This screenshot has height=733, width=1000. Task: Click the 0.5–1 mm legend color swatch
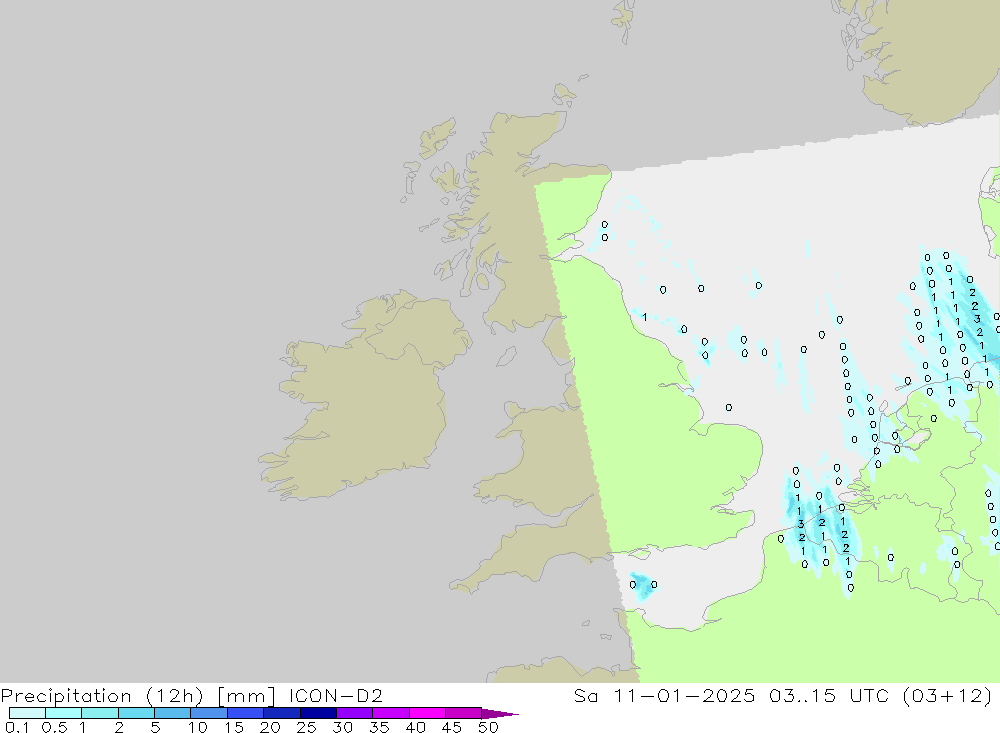pos(63,713)
